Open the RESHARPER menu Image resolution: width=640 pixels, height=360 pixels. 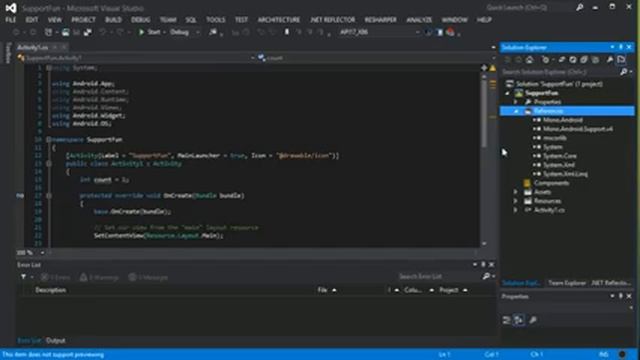point(380,20)
